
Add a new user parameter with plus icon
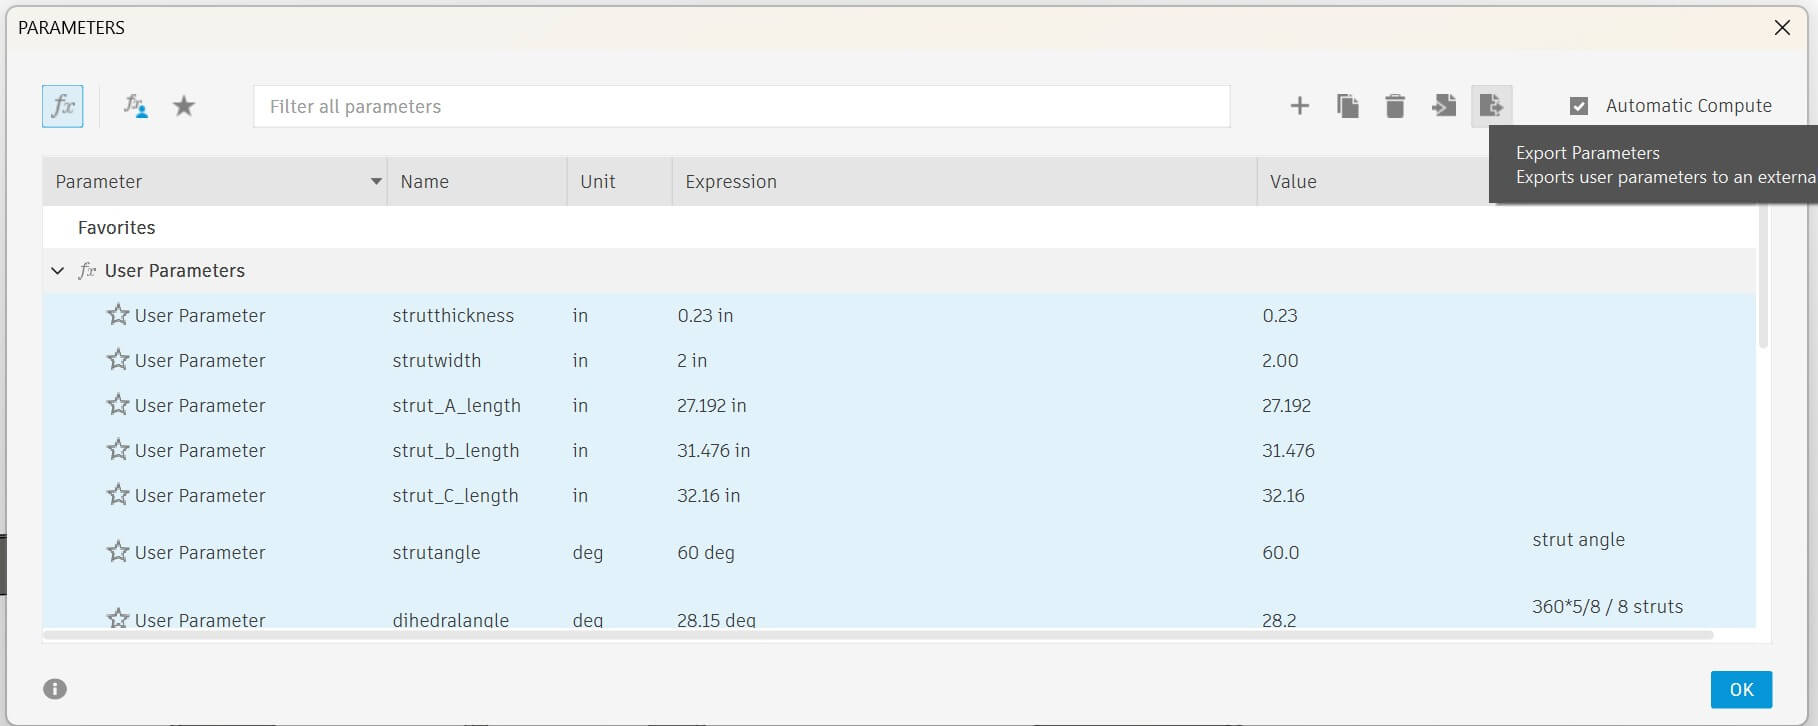1299,105
